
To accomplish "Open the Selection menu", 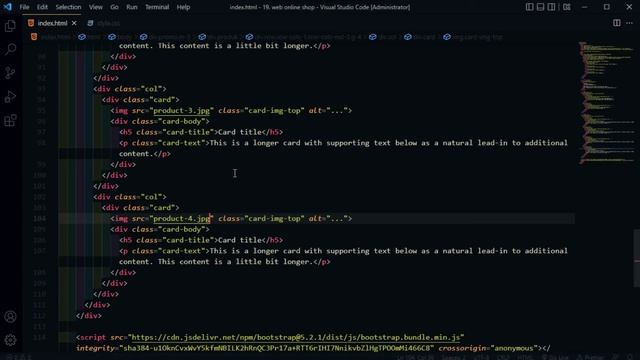I will pyautogui.click(x=68, y=7).
